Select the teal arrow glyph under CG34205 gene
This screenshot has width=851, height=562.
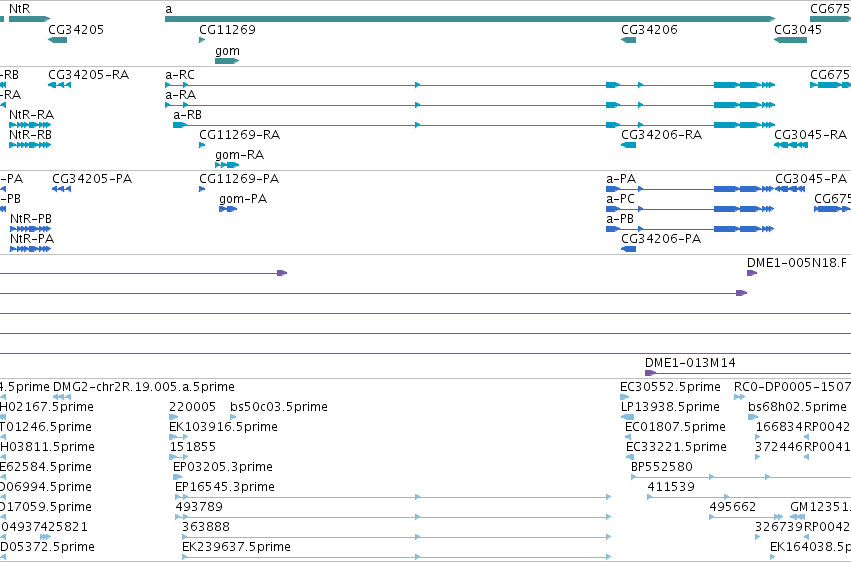[58, 40]
